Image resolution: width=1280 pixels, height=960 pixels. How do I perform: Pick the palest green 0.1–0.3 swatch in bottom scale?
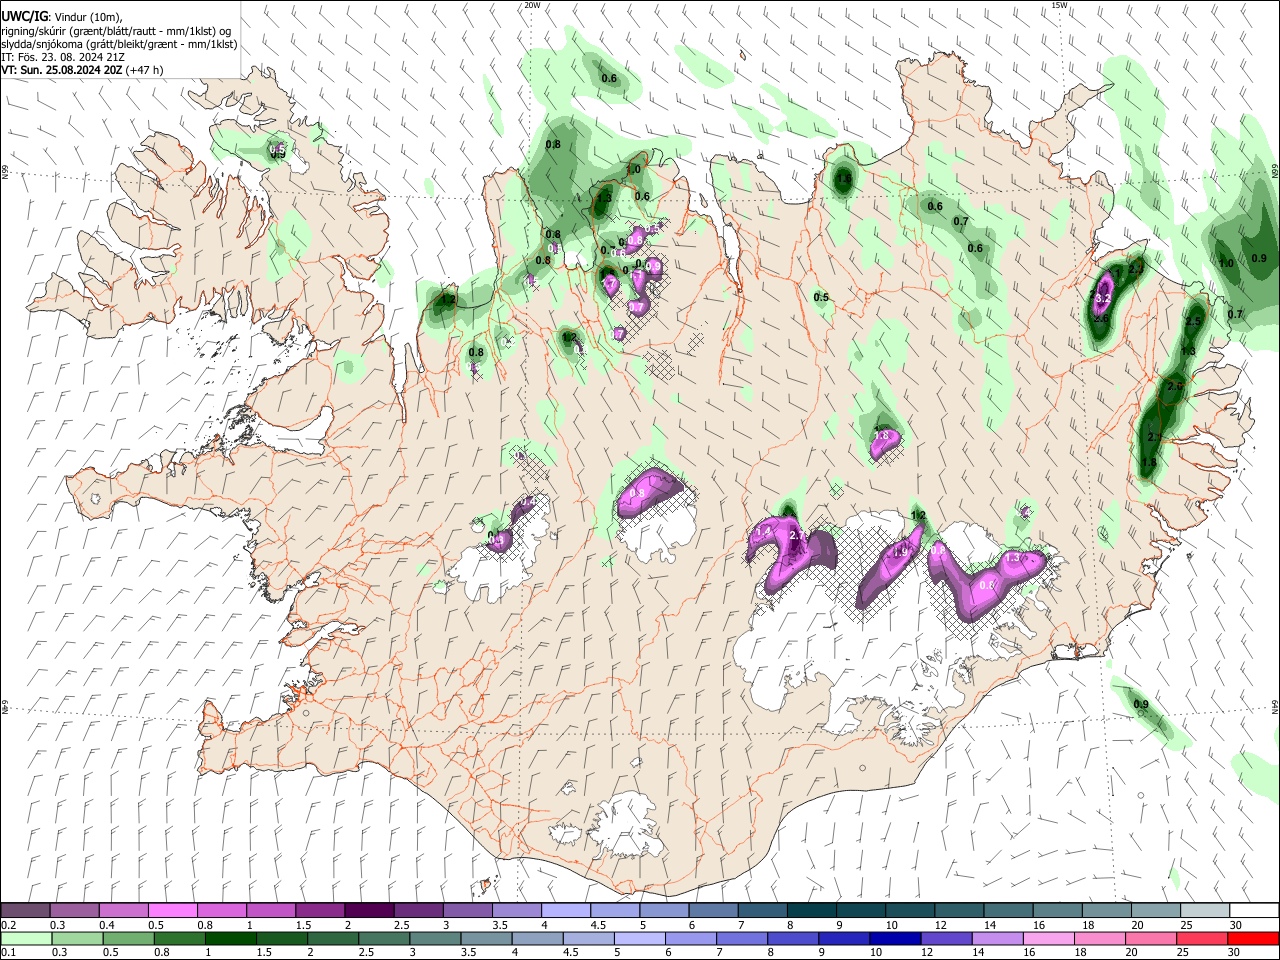point(25,938)
